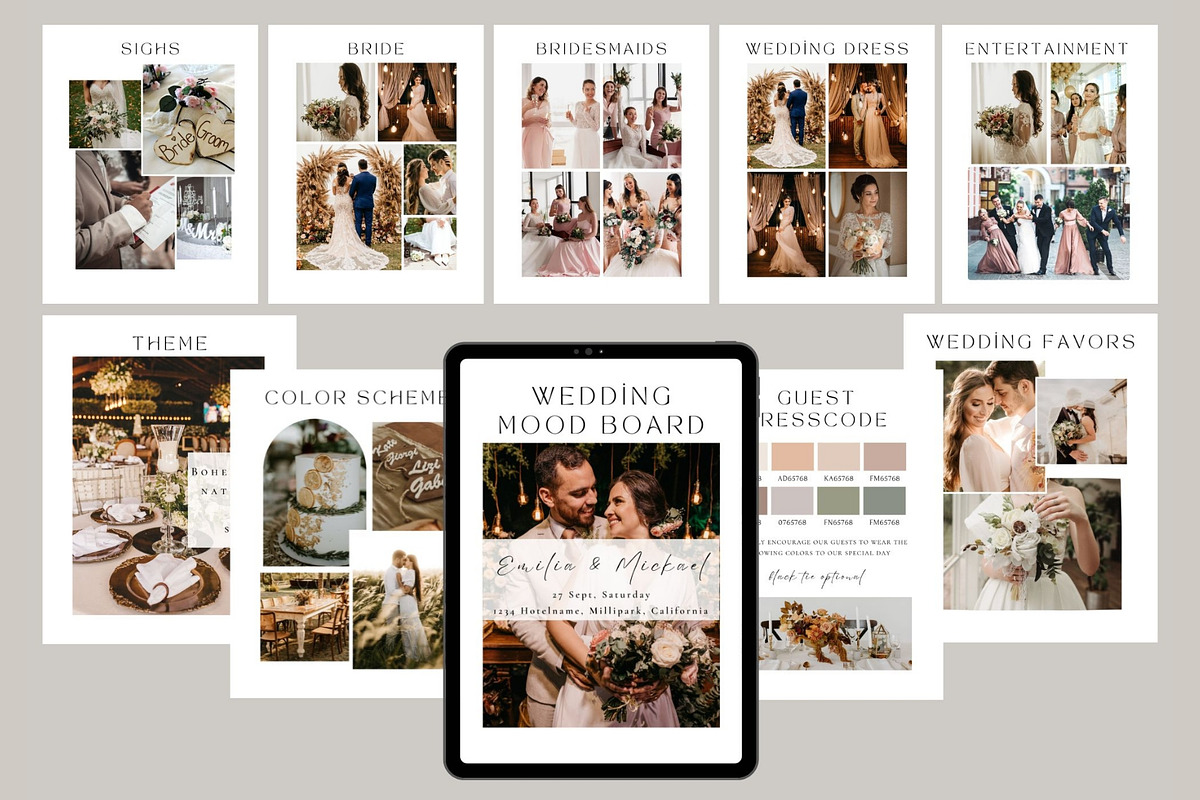The image size is (1200, 800).
Task: Select the WEDDING MOOD BOARD tablet title
Action: point(601,409)
